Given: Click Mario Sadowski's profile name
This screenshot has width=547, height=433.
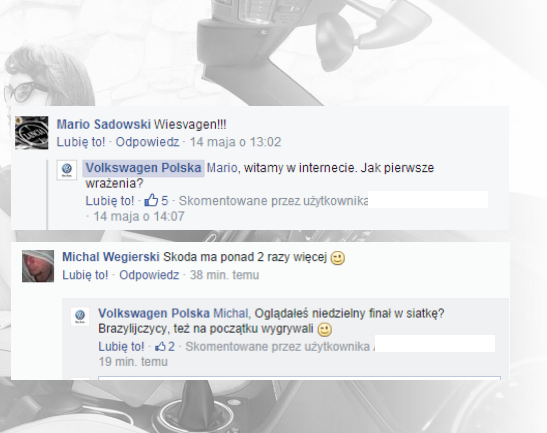Looking at the screenshot, I should pyautogui.click(x=104, y=124).
